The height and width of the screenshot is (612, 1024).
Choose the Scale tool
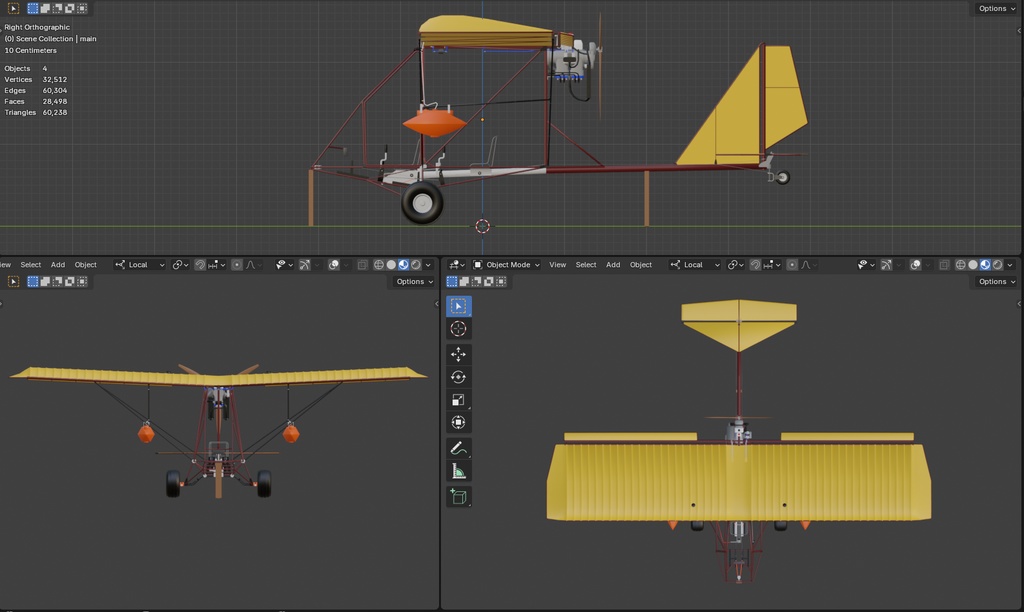coord(458,400)
